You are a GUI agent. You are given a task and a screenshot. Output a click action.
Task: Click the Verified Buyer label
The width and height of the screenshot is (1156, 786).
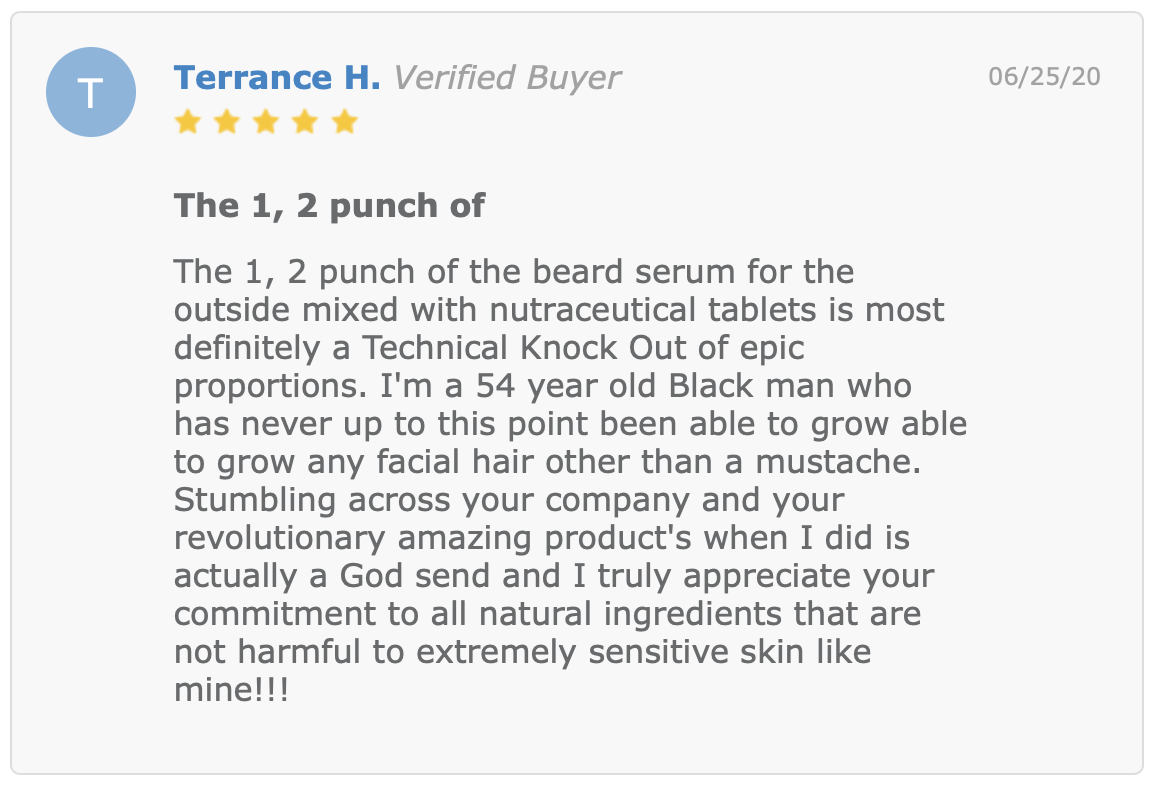pos(506,77)
